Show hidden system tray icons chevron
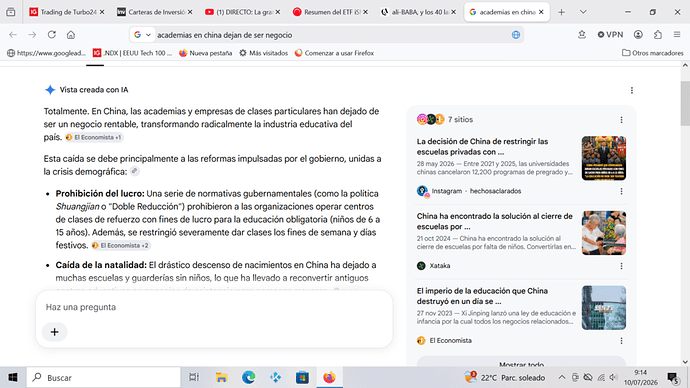Image resolution: width=690 pixels, height=388 pixels. [x=562, y=377]
